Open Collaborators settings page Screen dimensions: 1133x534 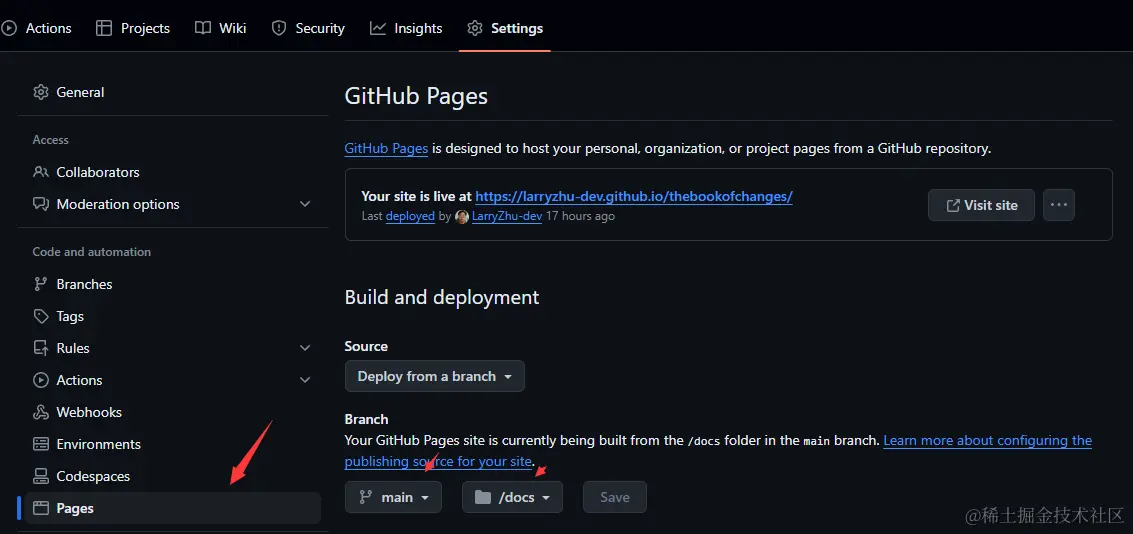173,172
